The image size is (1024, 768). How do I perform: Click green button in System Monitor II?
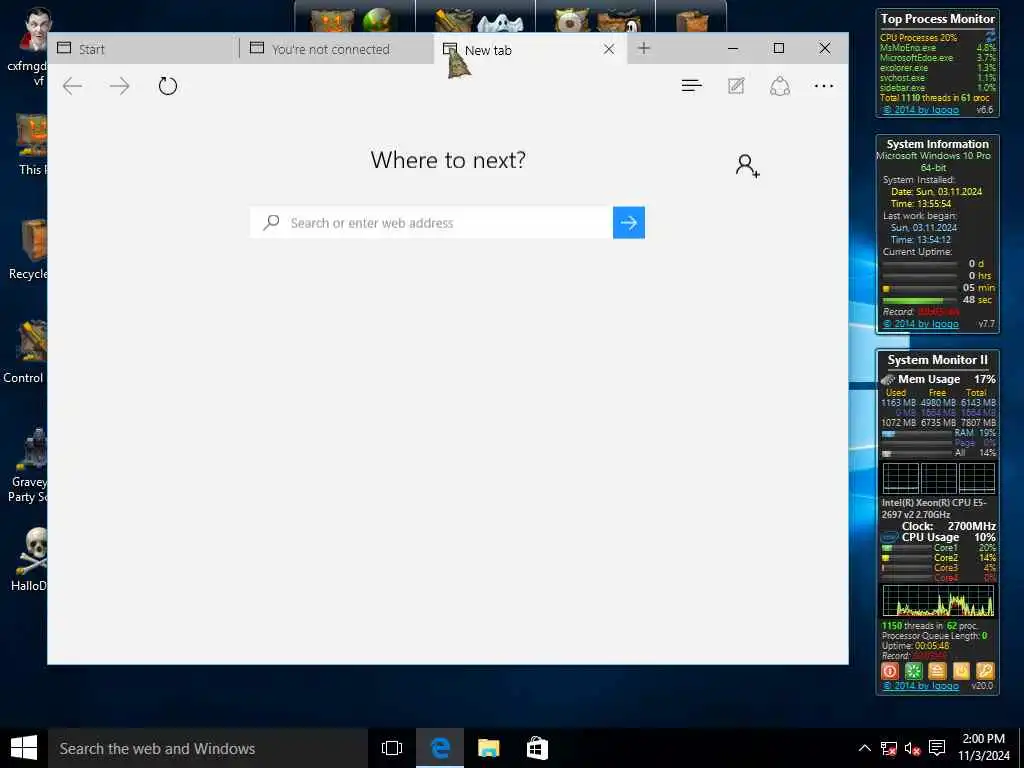click(913, 671)
